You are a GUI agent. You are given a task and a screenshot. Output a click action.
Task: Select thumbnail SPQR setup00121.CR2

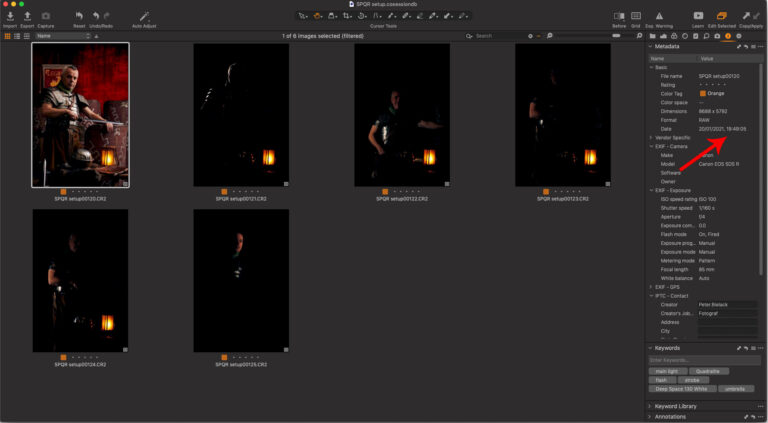[241, 115]
